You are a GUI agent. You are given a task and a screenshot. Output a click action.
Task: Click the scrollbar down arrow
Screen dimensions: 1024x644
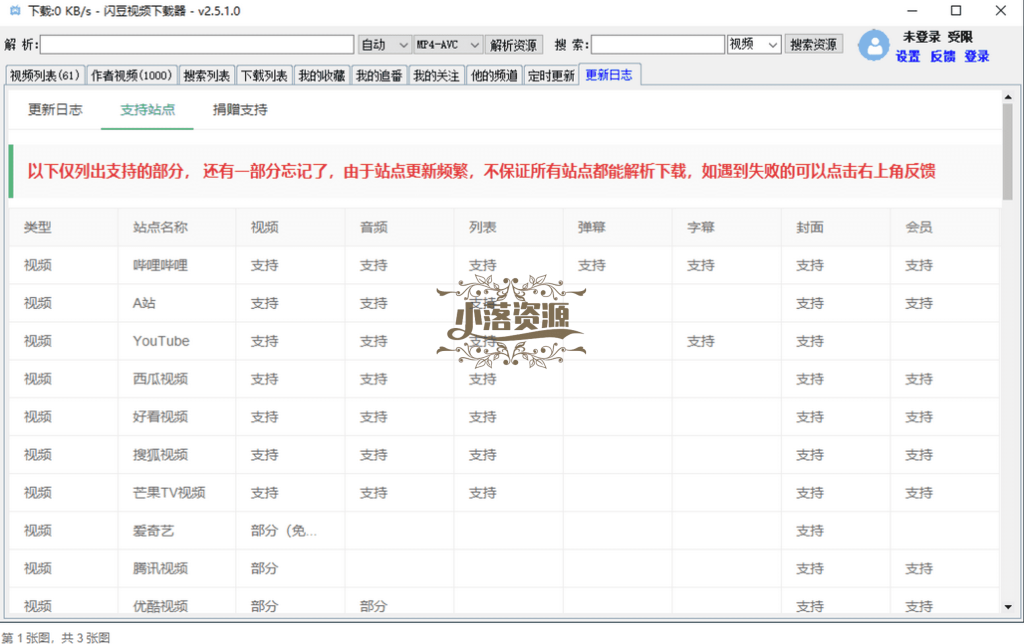pos(1008,607)
